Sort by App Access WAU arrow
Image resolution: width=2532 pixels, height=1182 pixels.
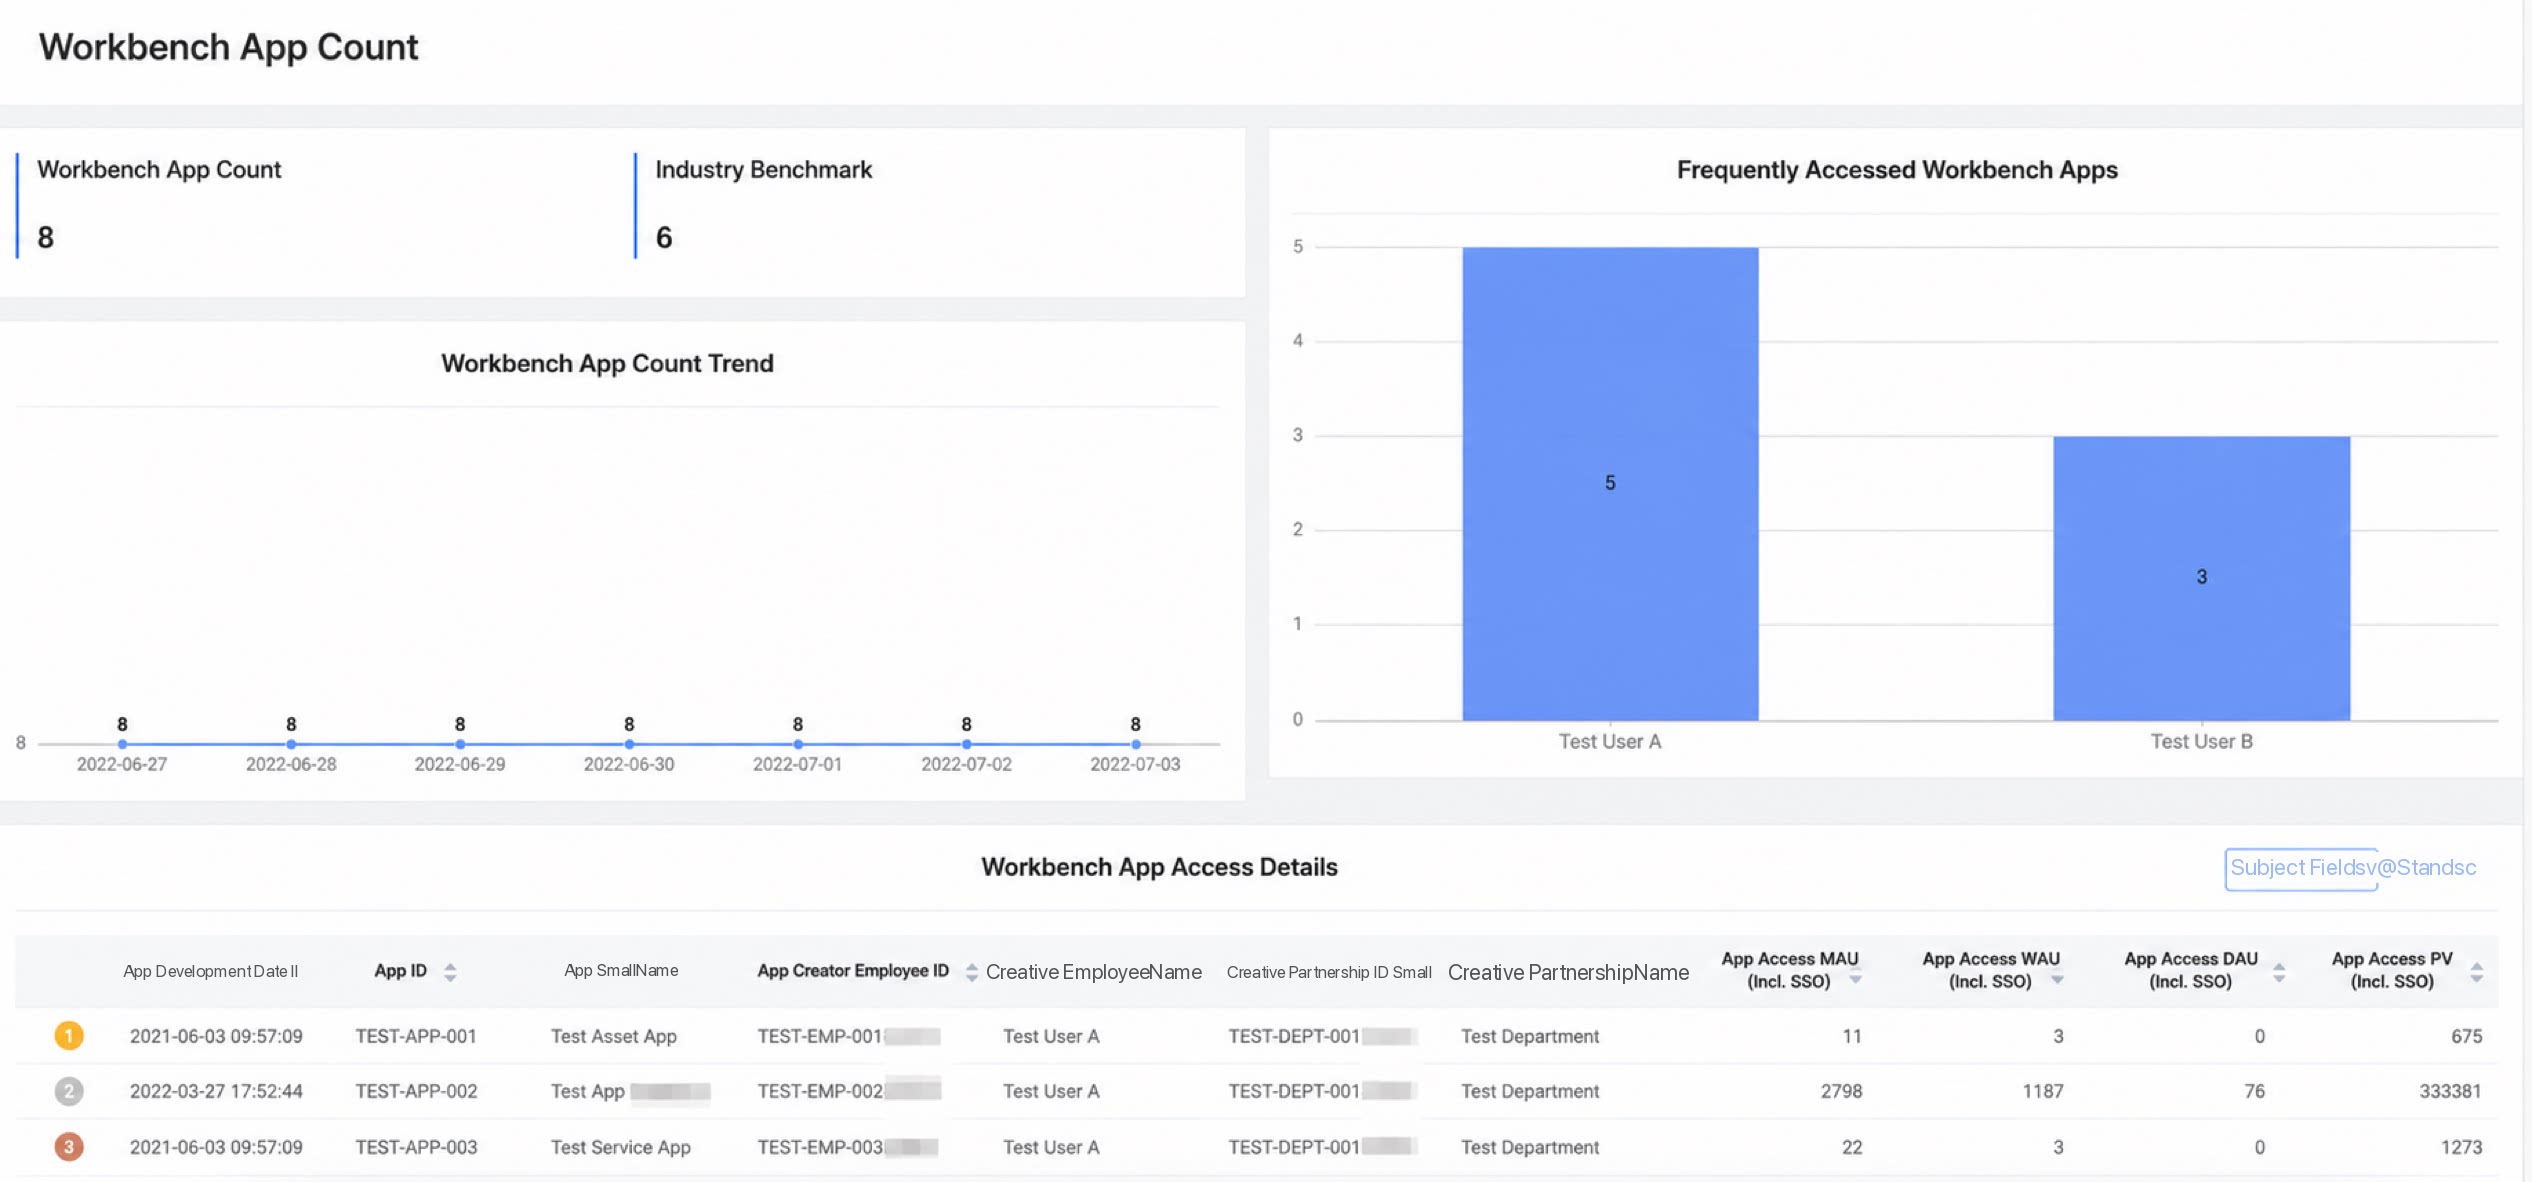2057,977
